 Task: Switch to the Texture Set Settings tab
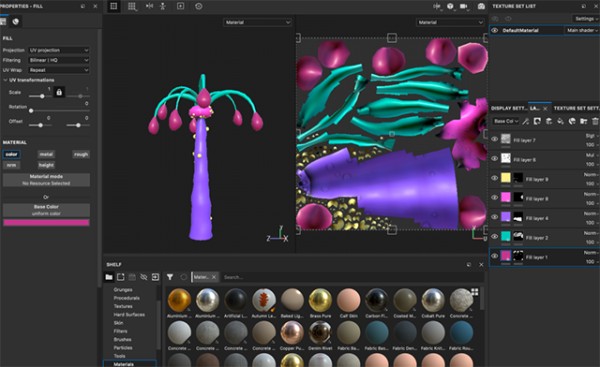coord(576,108)
